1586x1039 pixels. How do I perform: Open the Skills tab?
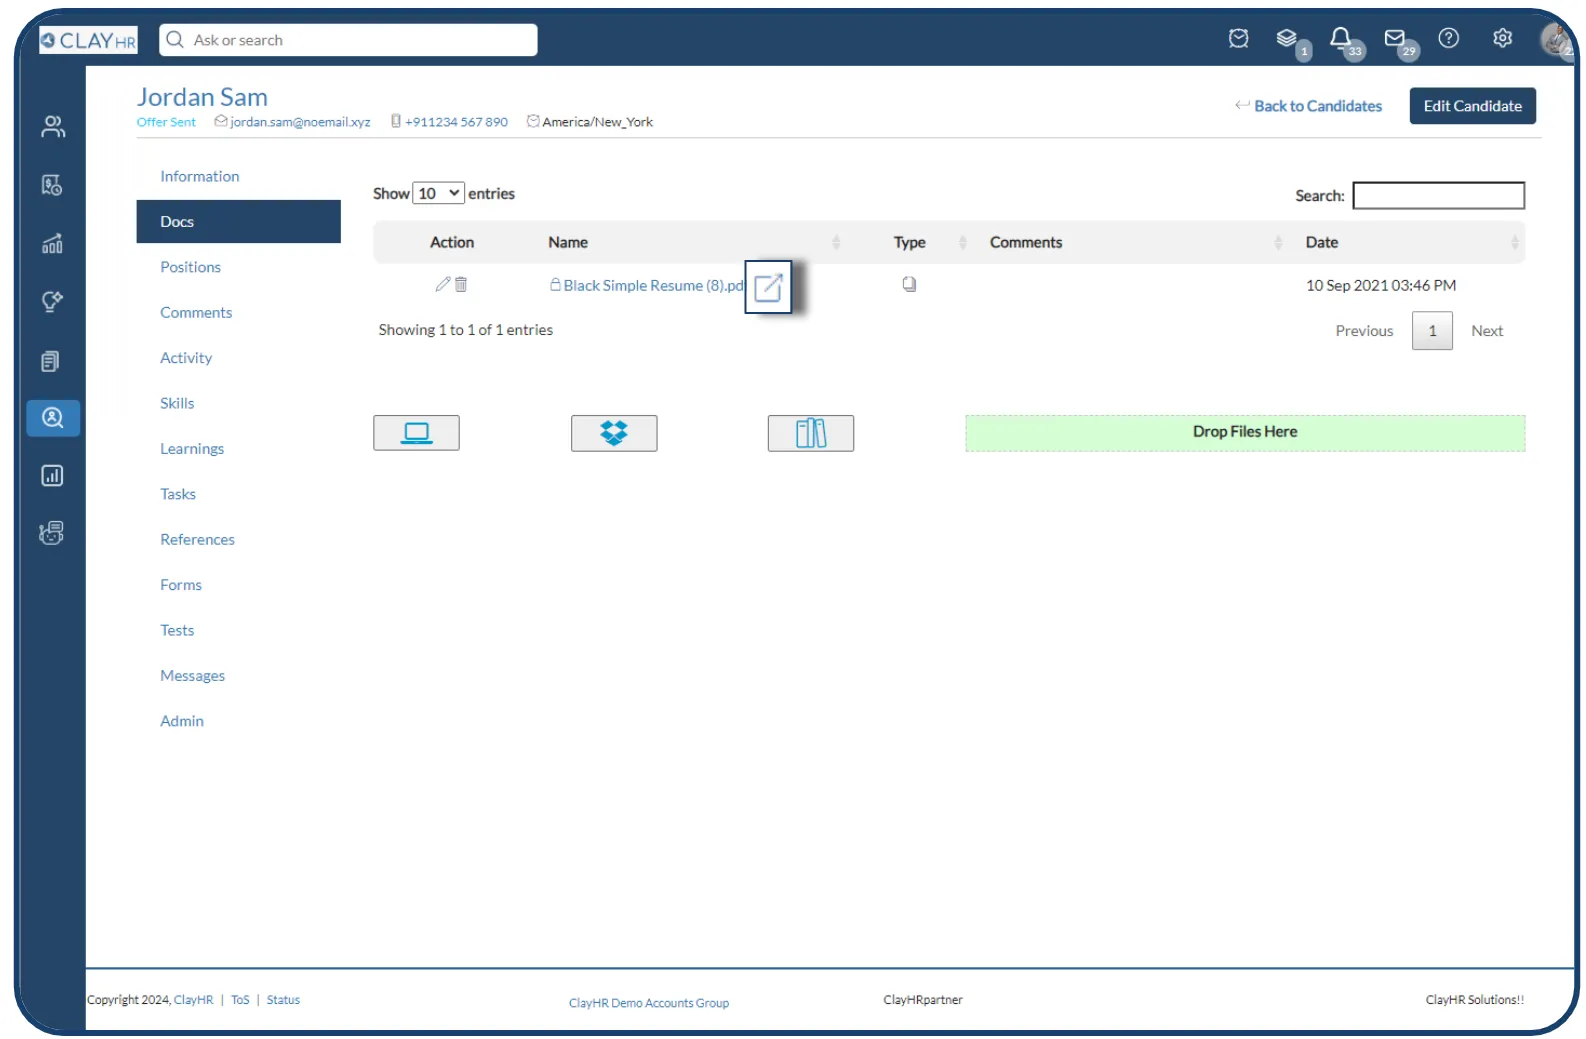click(177, 403)
